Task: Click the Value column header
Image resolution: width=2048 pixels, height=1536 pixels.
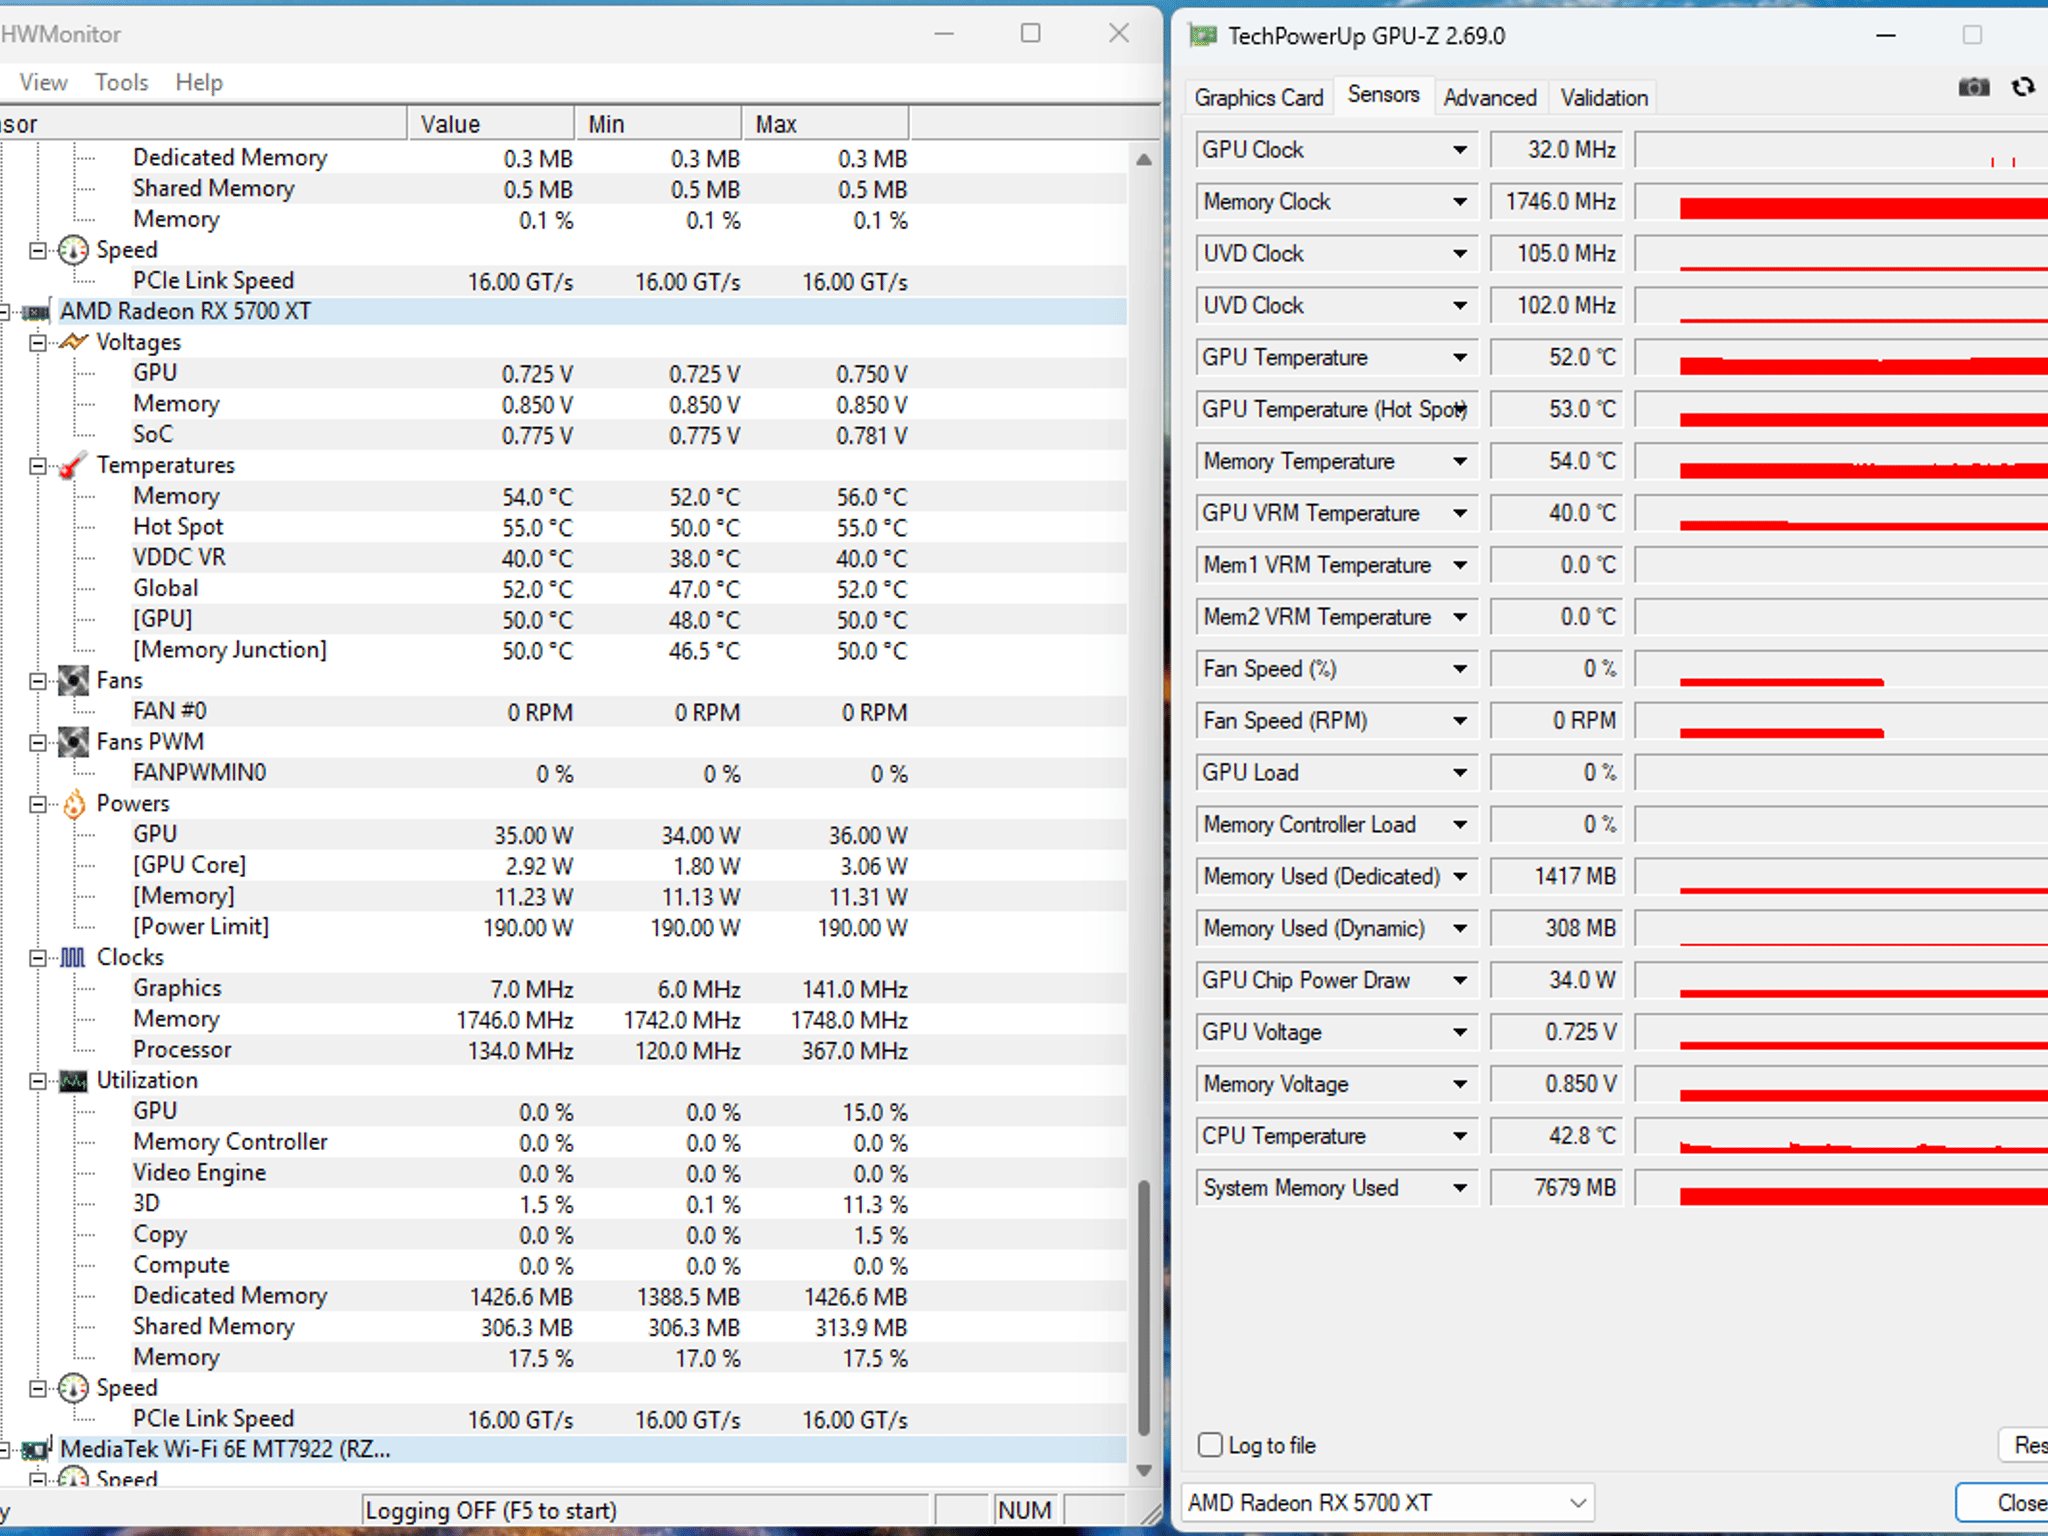Action: click(x=491, y=124)
